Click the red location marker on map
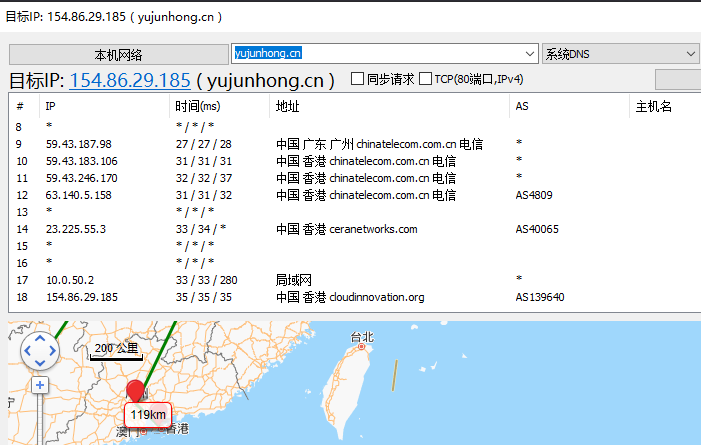Screen dimensions: 701x445 [x=135, y=392]
